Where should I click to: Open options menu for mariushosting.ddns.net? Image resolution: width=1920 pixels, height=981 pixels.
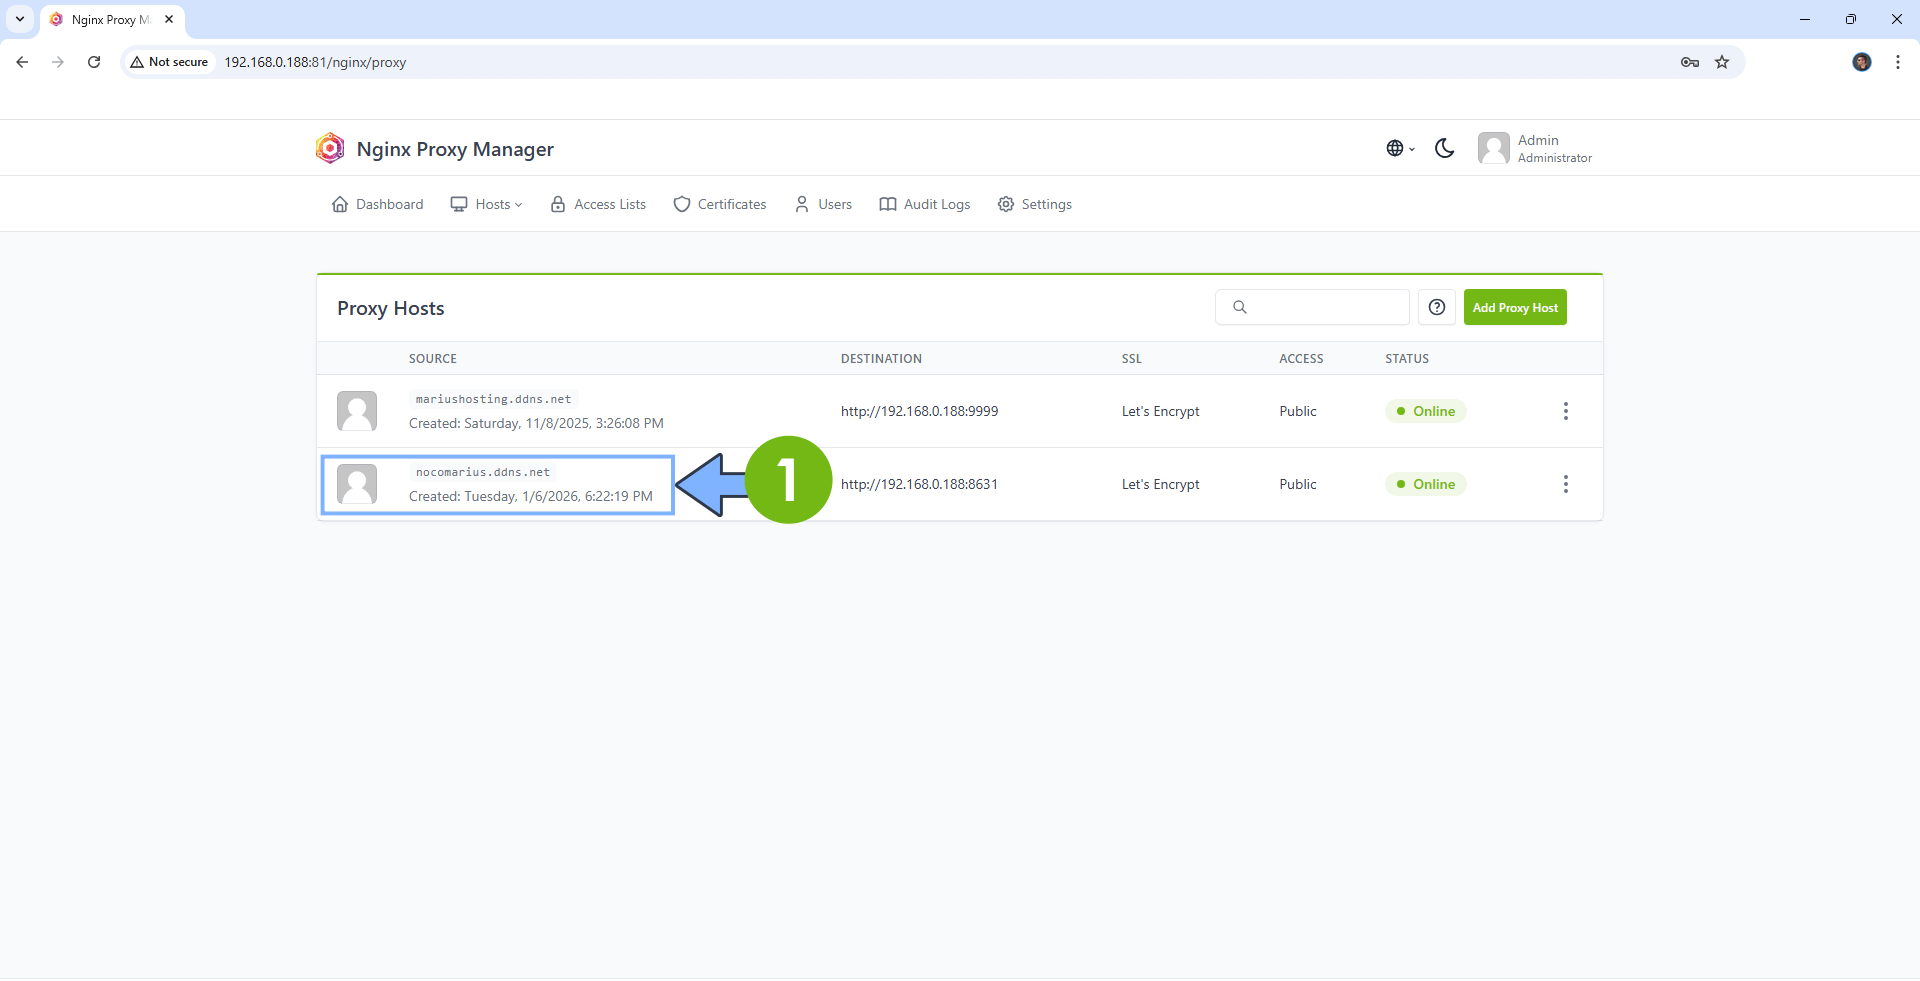(x=1565, y=410)
